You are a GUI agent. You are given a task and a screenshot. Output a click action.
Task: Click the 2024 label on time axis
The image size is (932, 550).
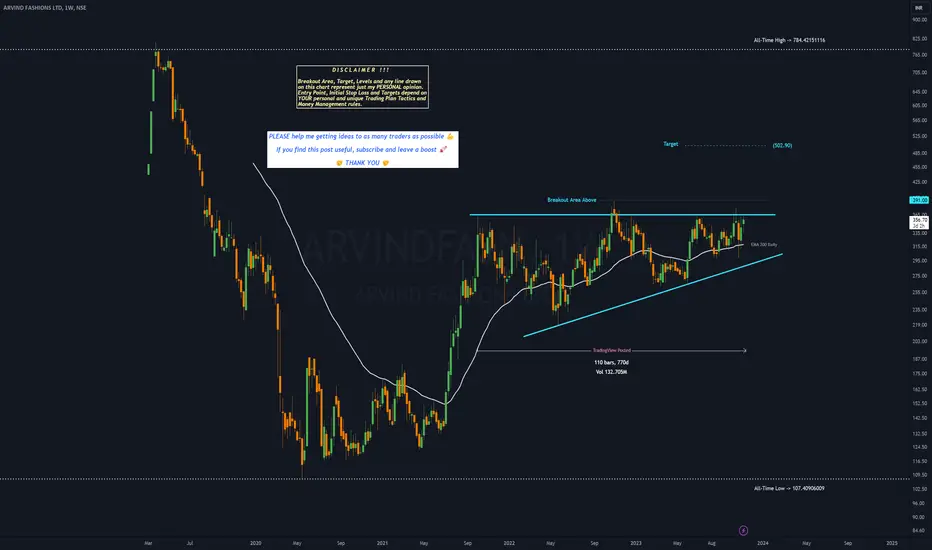pos(763,543)
